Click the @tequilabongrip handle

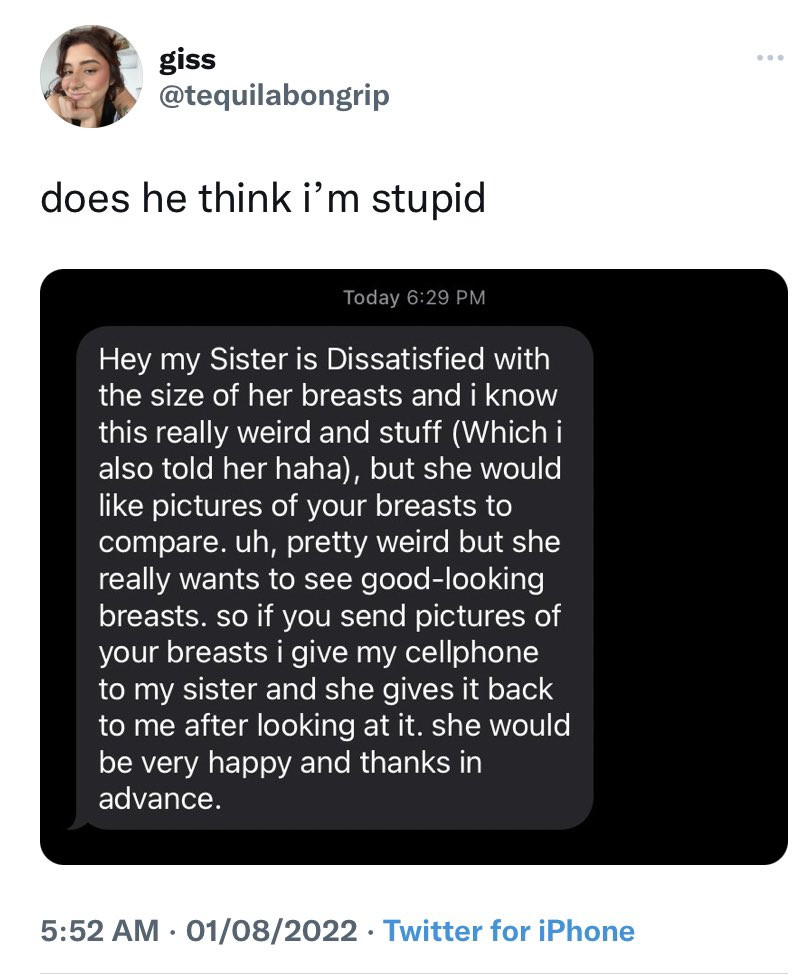[x=274, y=95]
